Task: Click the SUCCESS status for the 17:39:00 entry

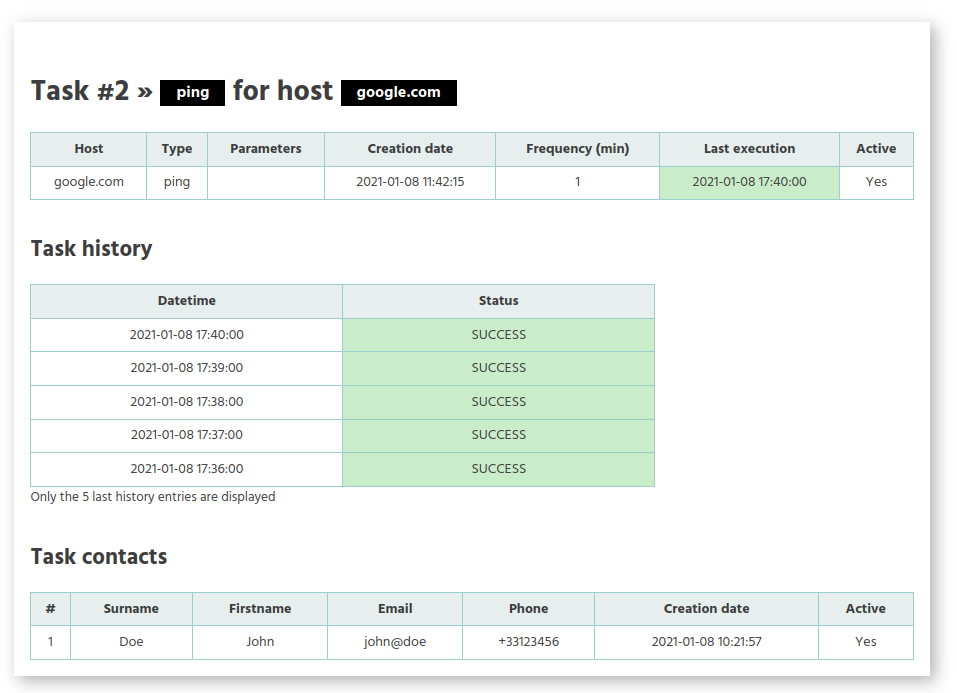Action: point(499,368)
